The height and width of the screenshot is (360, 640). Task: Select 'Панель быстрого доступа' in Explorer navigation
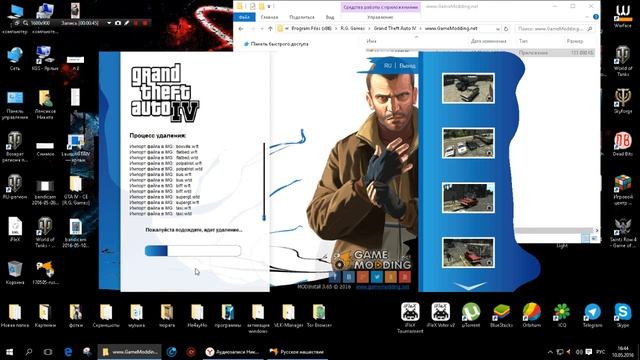point(280,44)
